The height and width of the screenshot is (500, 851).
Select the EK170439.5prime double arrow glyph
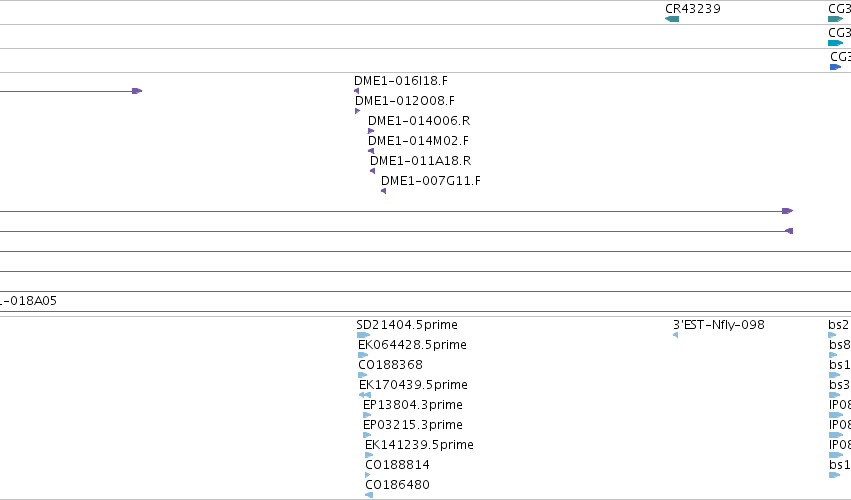tap(365, 395)
